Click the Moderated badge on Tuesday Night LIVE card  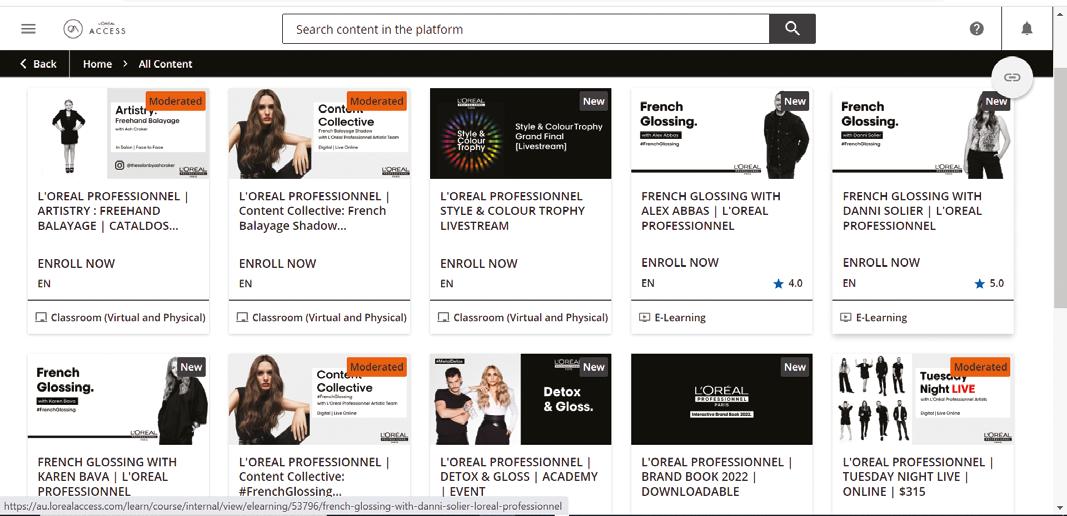(980, 366)
